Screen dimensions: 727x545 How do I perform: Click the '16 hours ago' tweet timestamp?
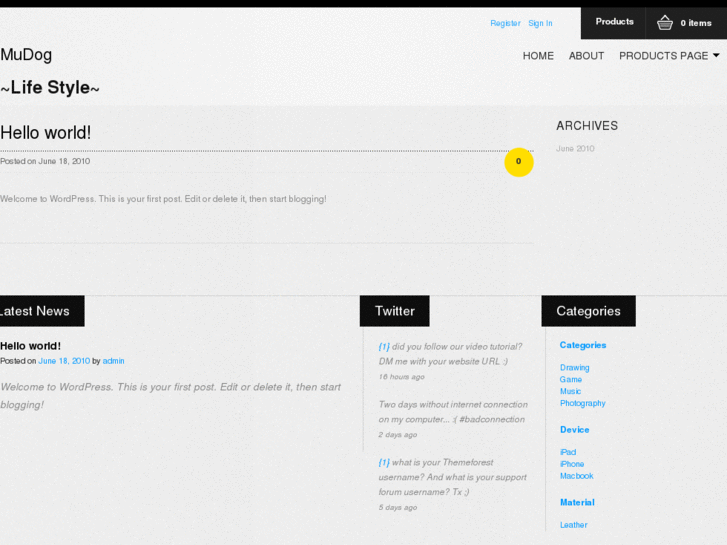pyautogui.click(x=401, y=377)
